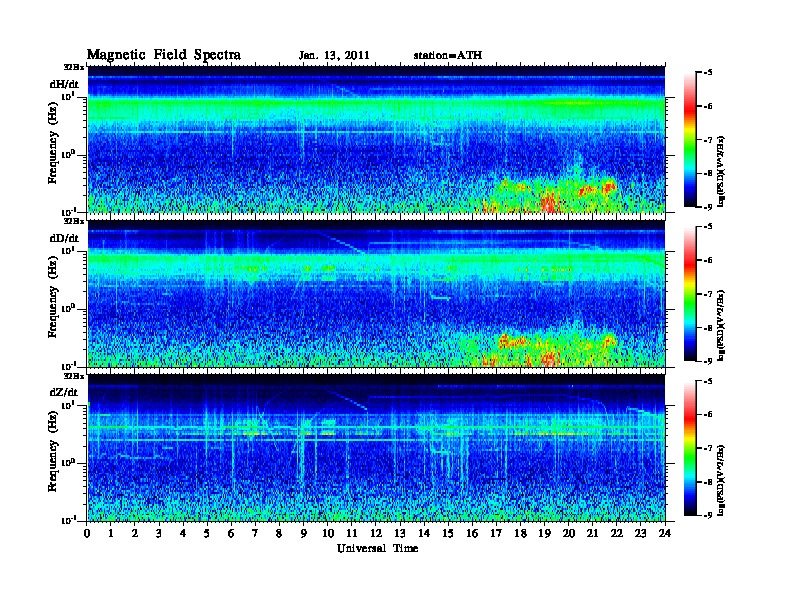The image size is (792, 612).
Task: Click hour tick label '21' on the time axis
Action: coord(592,533)
